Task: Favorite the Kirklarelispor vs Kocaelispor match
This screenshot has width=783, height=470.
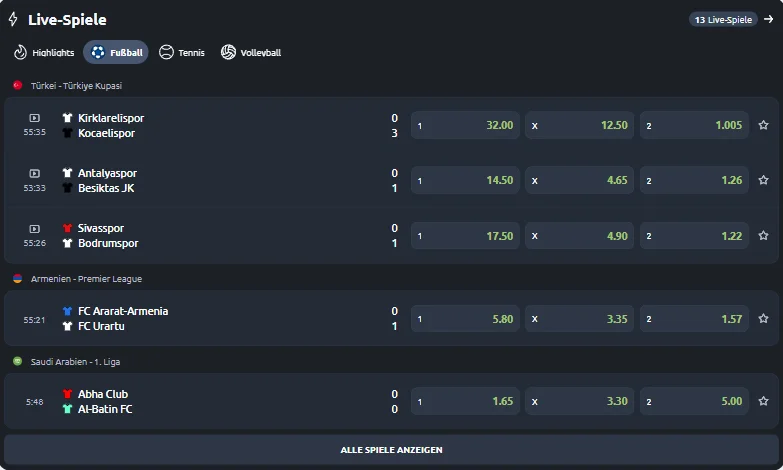Action: tap(764, 125)
